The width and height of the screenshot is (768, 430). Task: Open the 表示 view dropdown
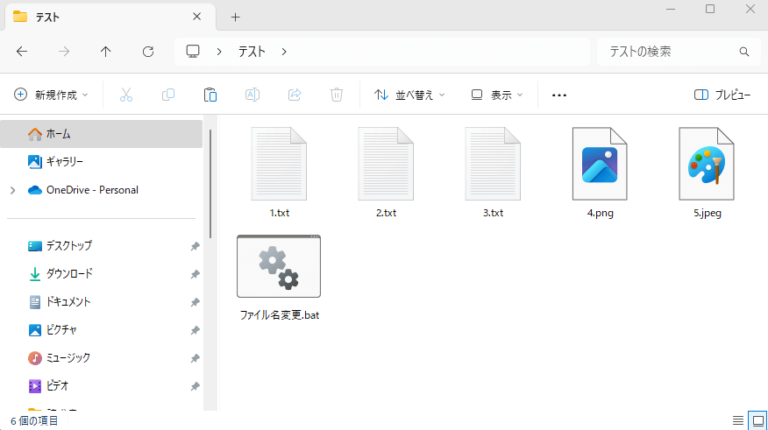[x=497, y=95]
